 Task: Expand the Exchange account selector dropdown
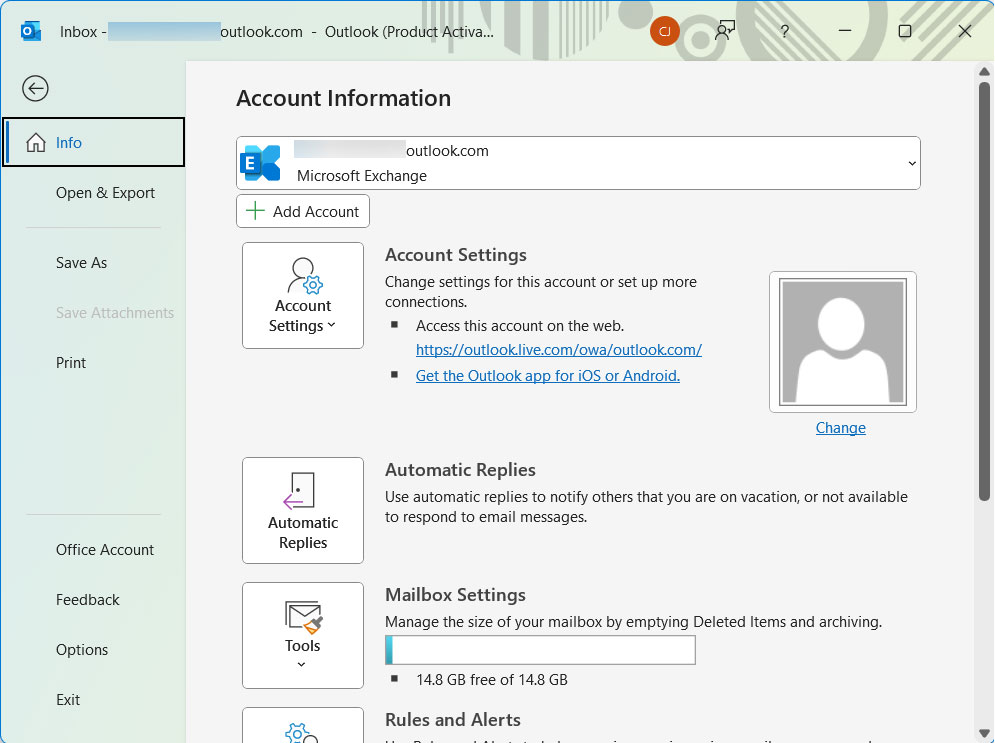tap(911, 162)
